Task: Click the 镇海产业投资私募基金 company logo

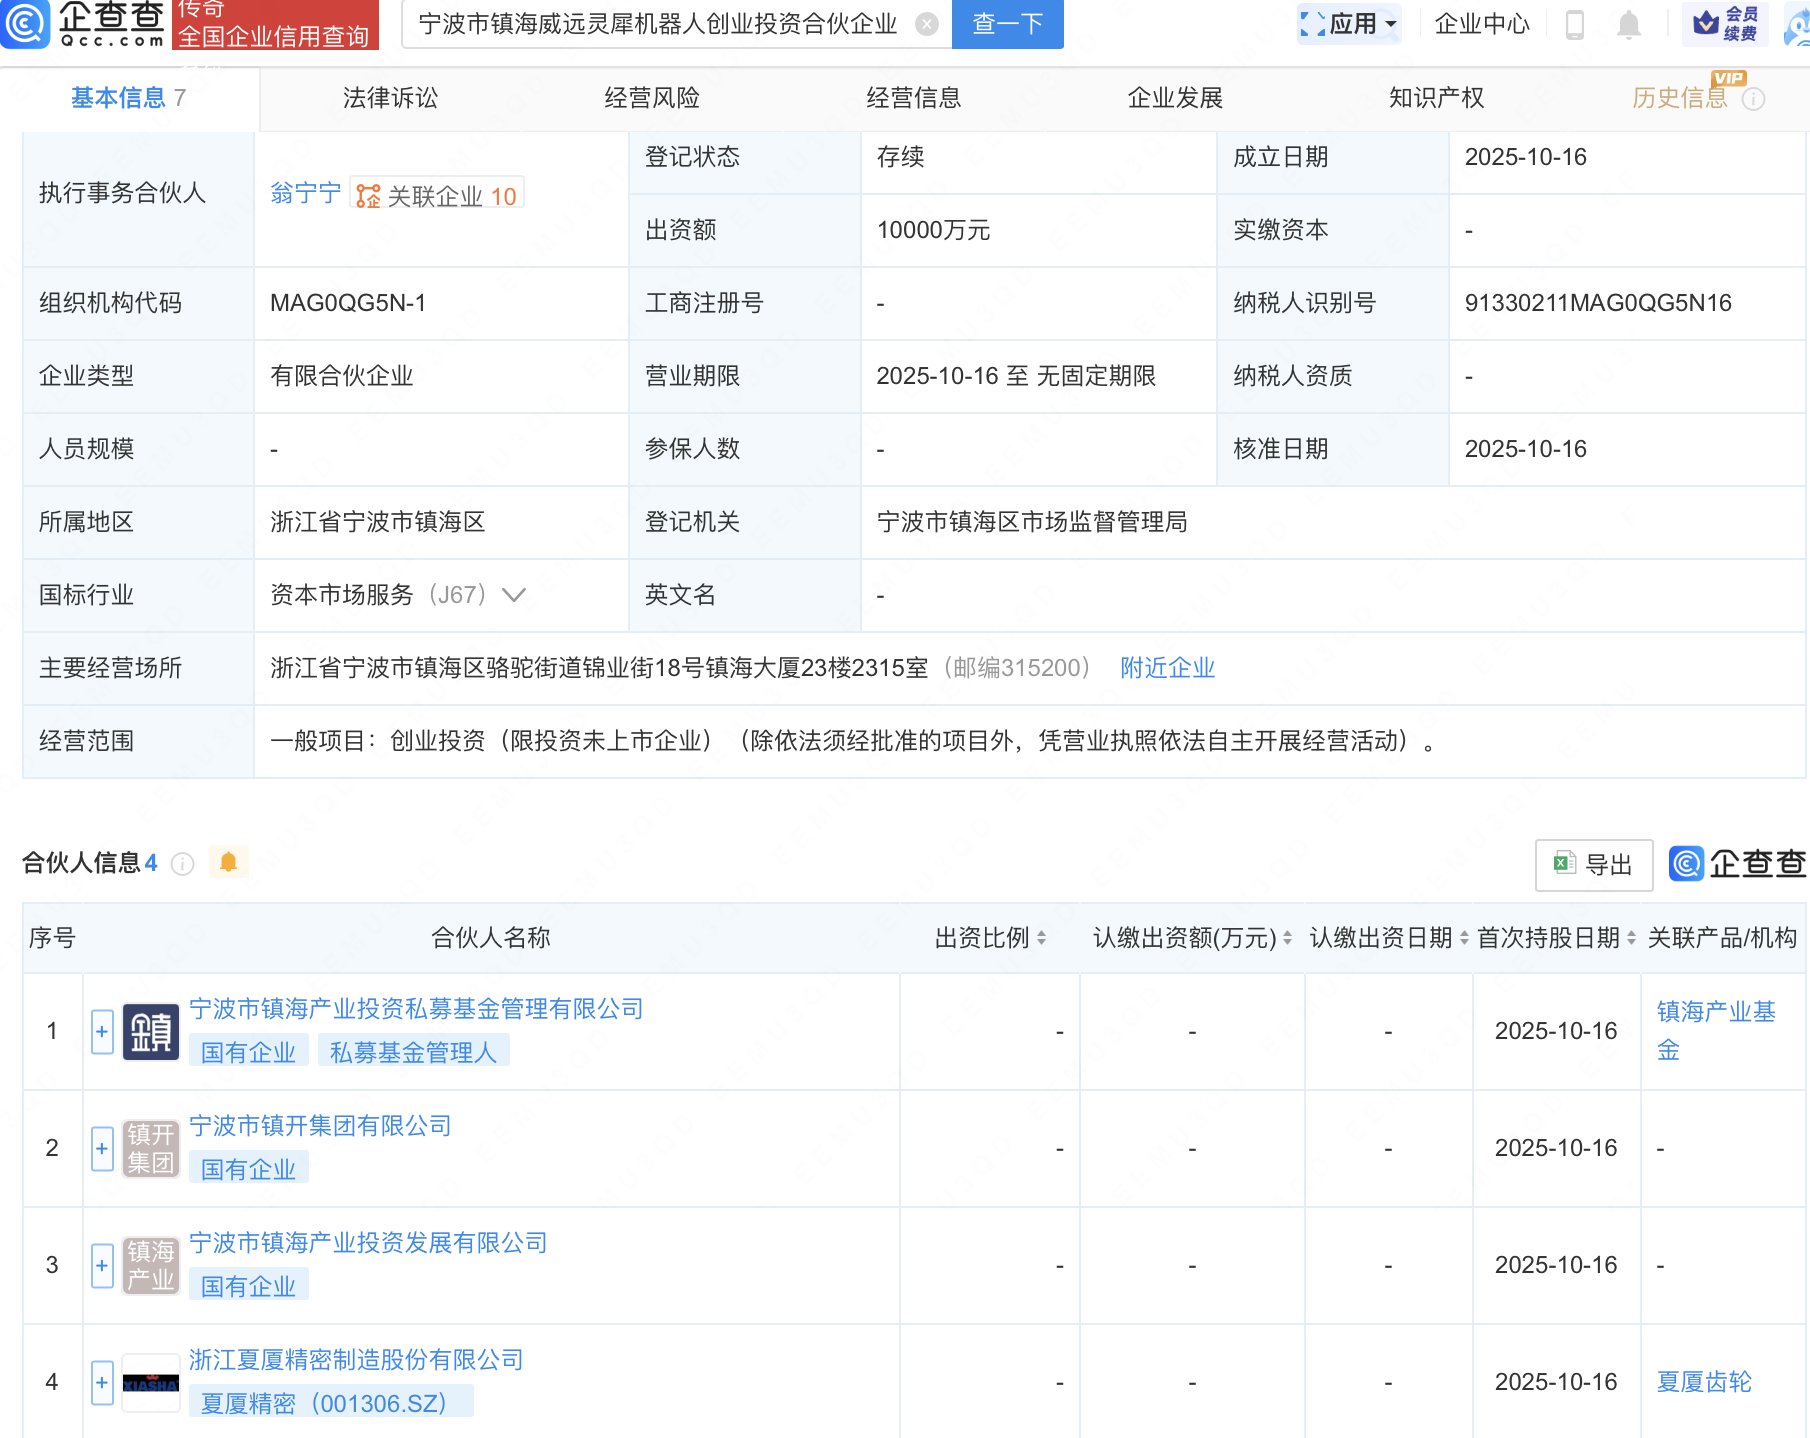Action: 151,1031
